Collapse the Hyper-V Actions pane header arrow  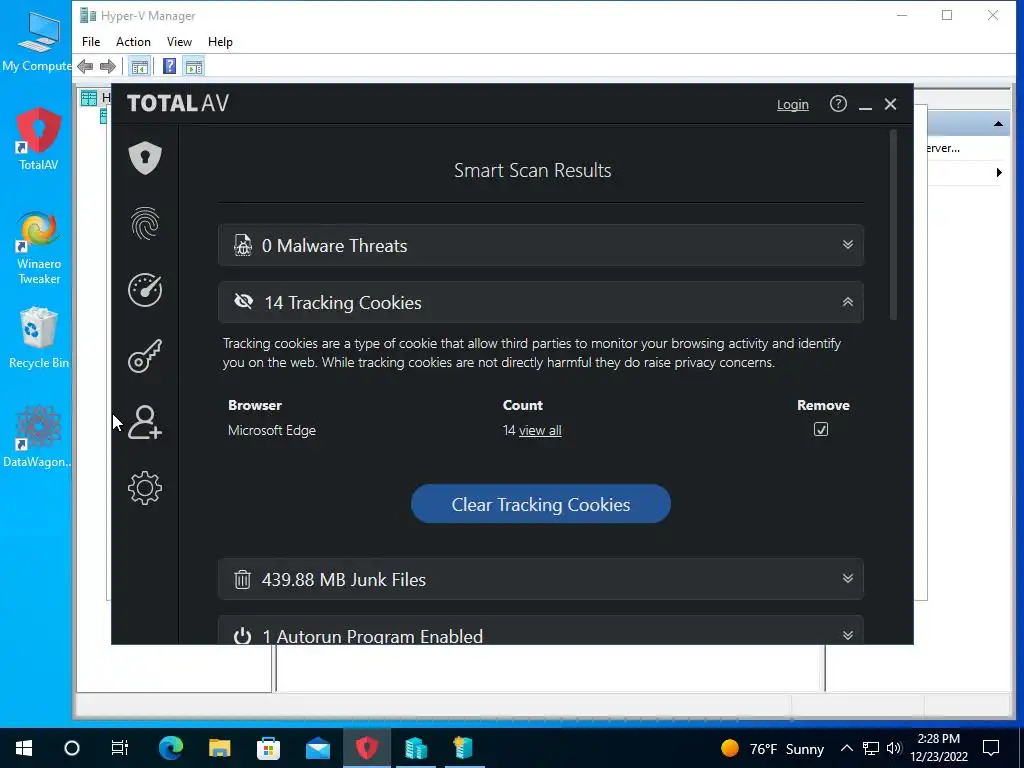click(998, 123)
